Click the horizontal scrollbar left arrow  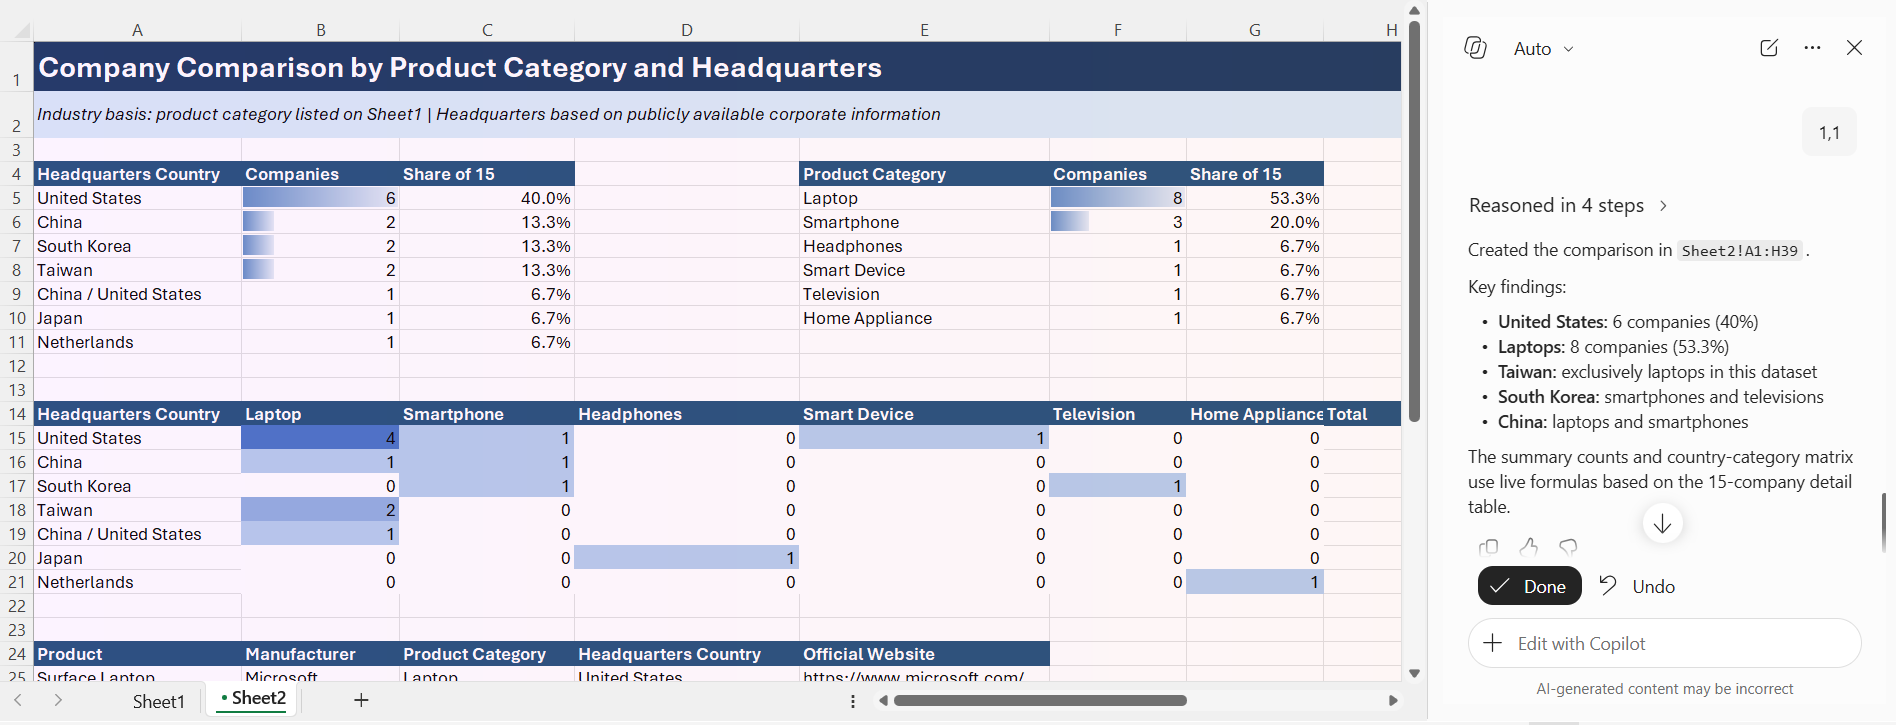click(883, 701)
